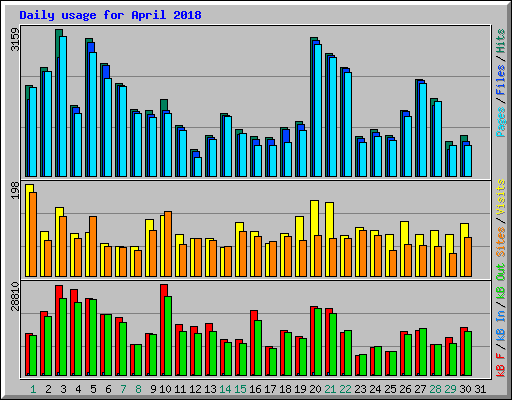
Task: Select green day label 15
Action: 240,389
